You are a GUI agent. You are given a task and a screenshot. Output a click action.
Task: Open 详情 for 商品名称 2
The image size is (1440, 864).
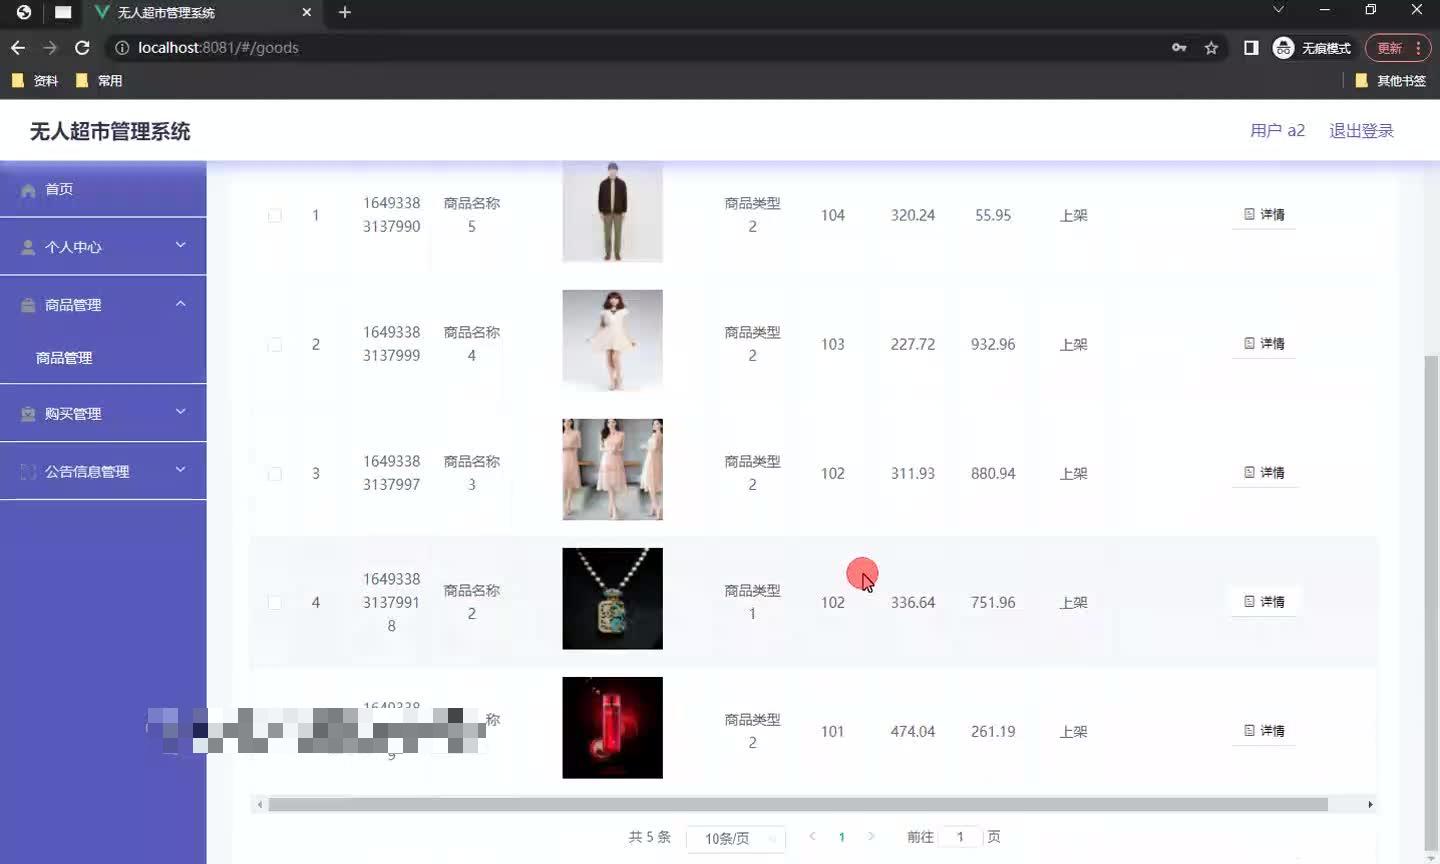(x=1264, y=601)
